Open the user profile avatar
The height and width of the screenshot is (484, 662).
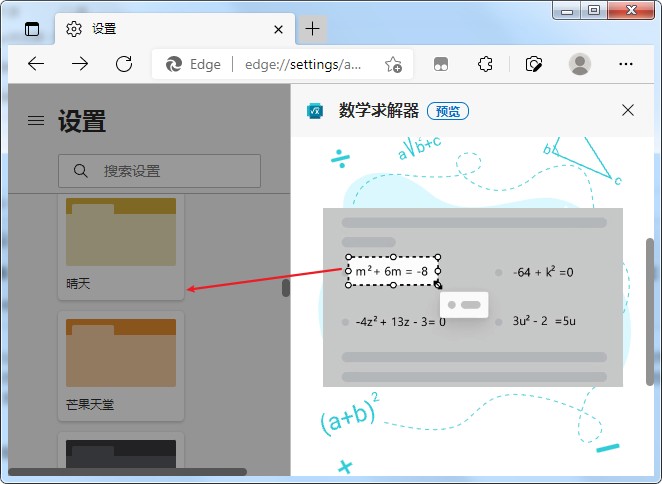(580, 64)
